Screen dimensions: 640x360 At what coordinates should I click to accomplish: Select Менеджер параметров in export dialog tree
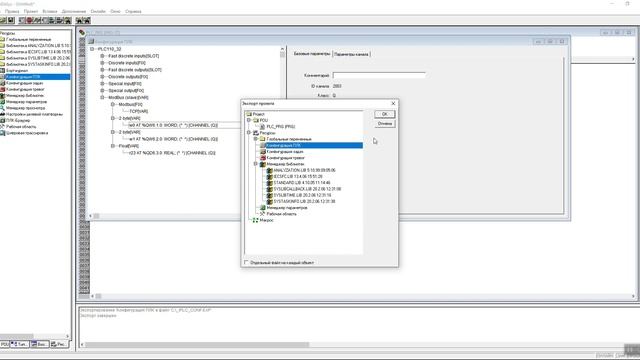287,208
